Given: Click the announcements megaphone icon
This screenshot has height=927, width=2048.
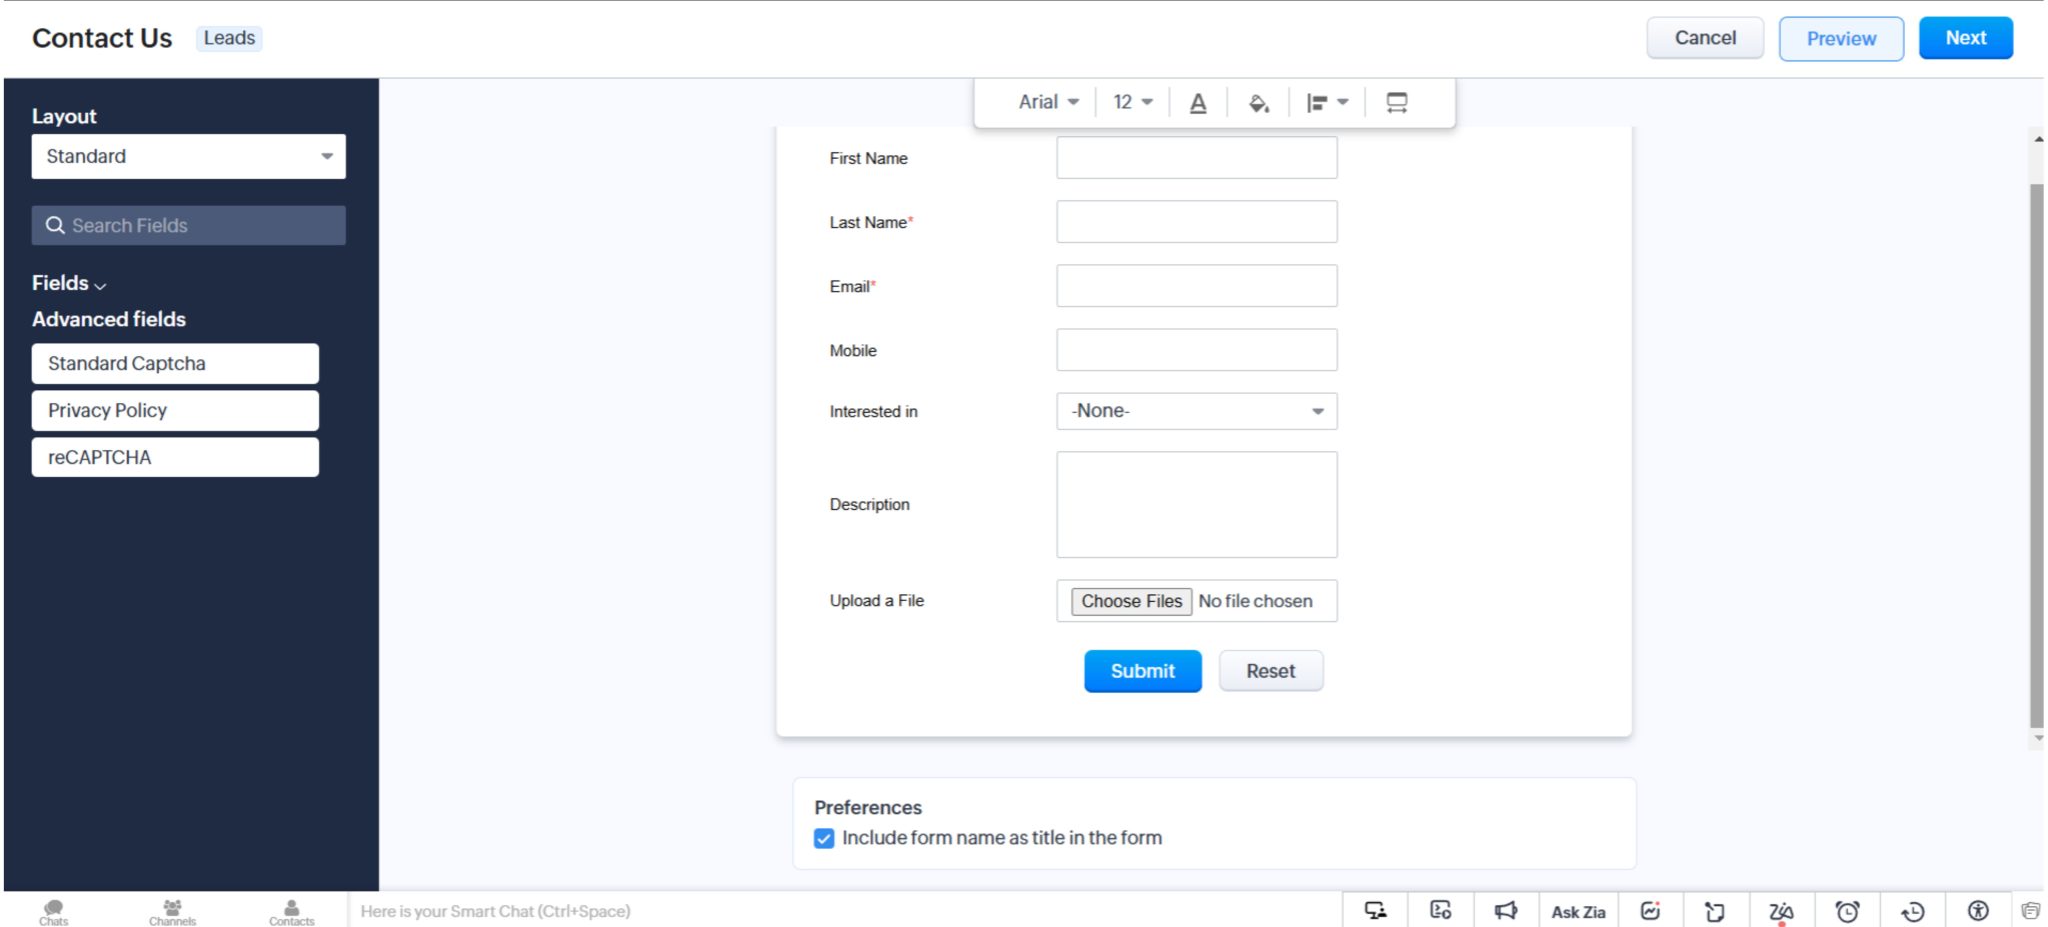Looking at the screenshot, I should [1505, 911].
